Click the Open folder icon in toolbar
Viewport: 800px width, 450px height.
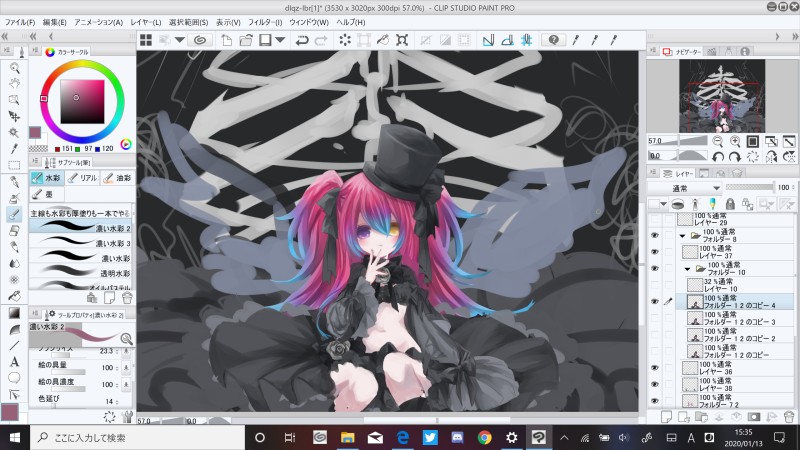click(x=246, y=40)
